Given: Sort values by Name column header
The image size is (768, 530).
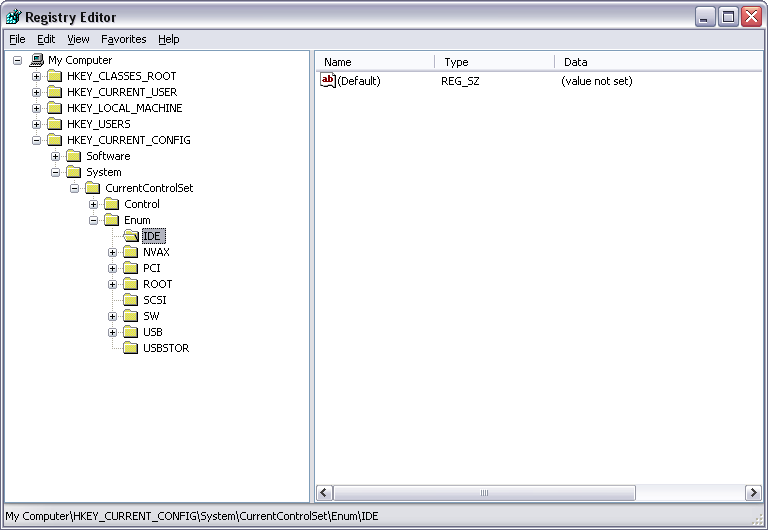Looking at the screenshot, I should [x=375, y=62].
